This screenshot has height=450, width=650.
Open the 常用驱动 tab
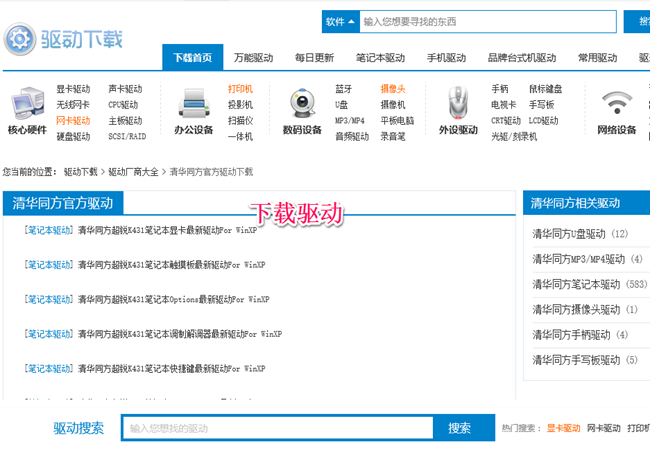[597, 58]
